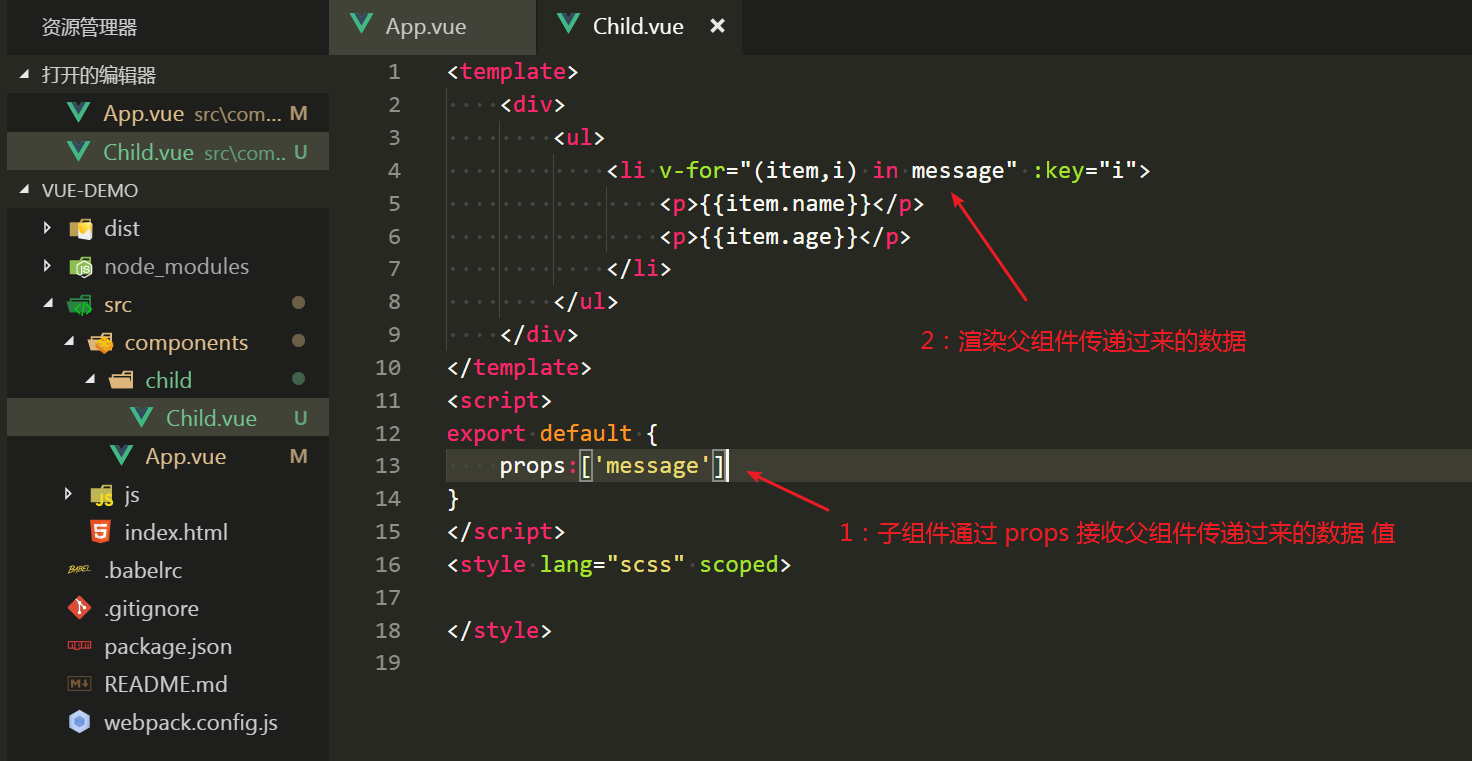This screenshot has width=1472, height=761.
Task: Open the .babelrc file
Action: point(168,570)
